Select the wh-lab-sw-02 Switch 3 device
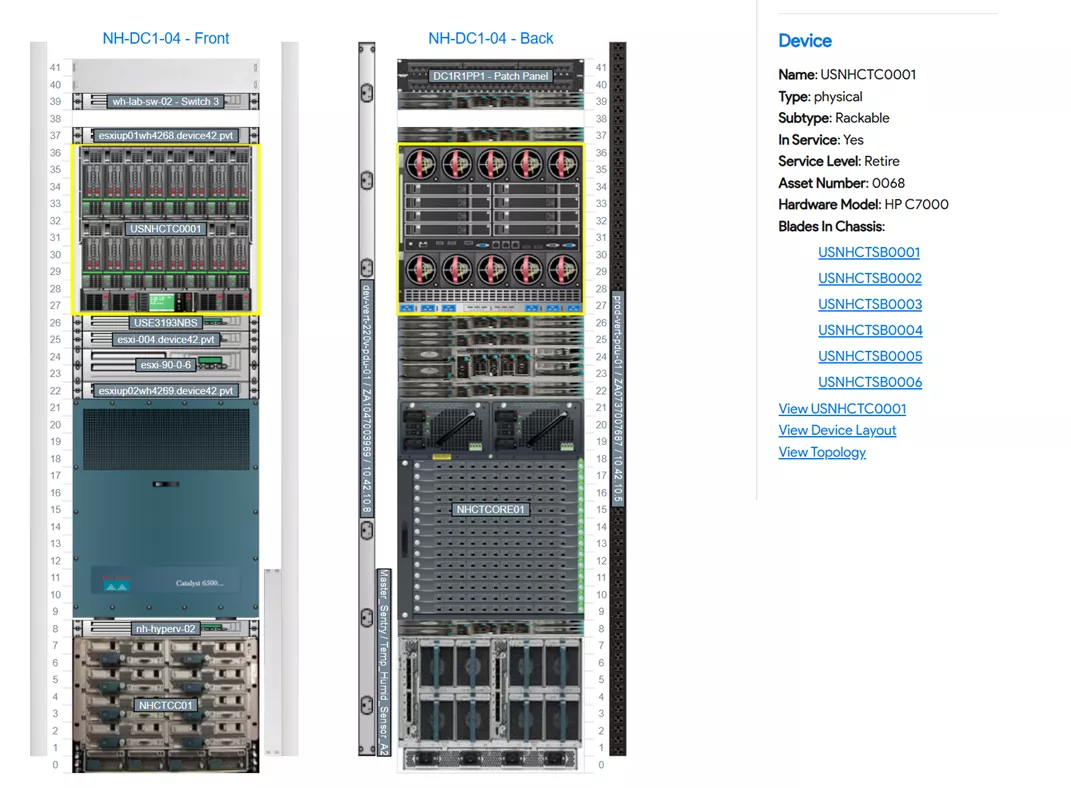 (x=165, y=102)
